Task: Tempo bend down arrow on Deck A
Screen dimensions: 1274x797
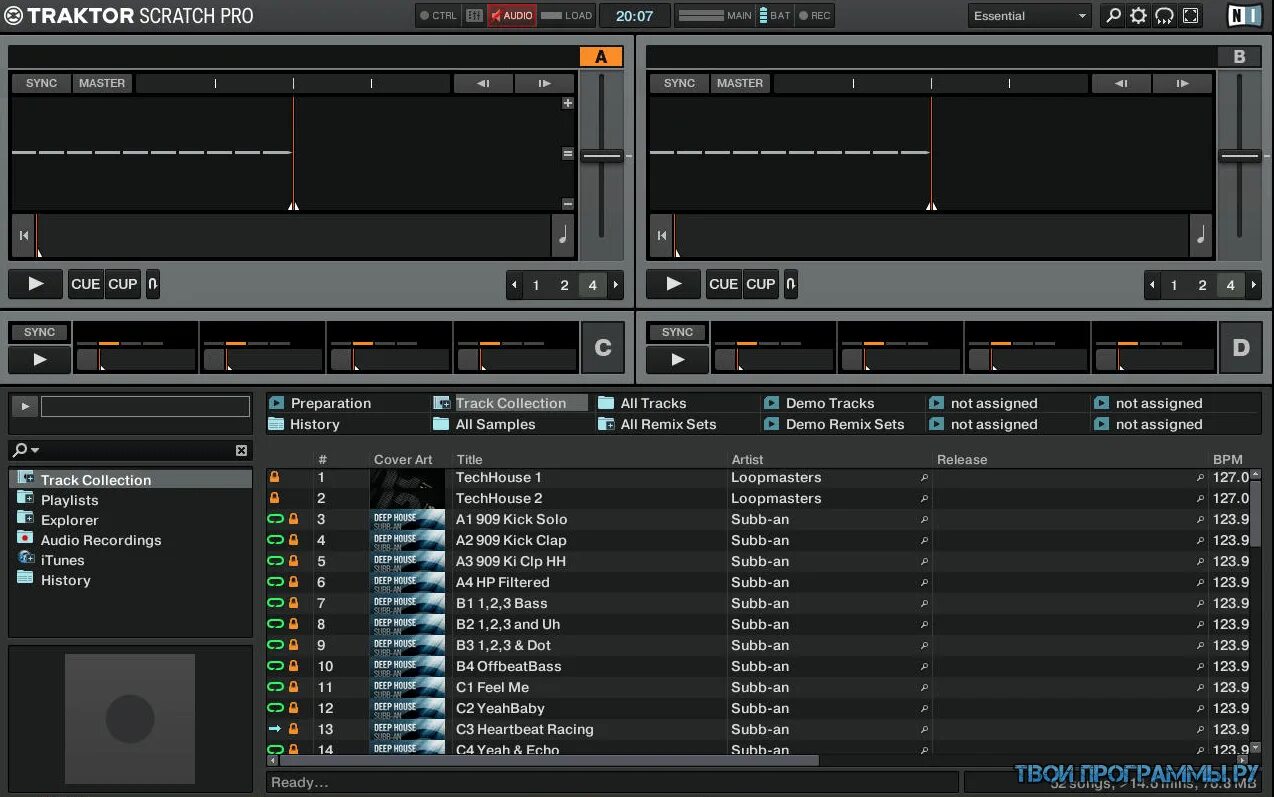Action: click(x=483, y=84)
